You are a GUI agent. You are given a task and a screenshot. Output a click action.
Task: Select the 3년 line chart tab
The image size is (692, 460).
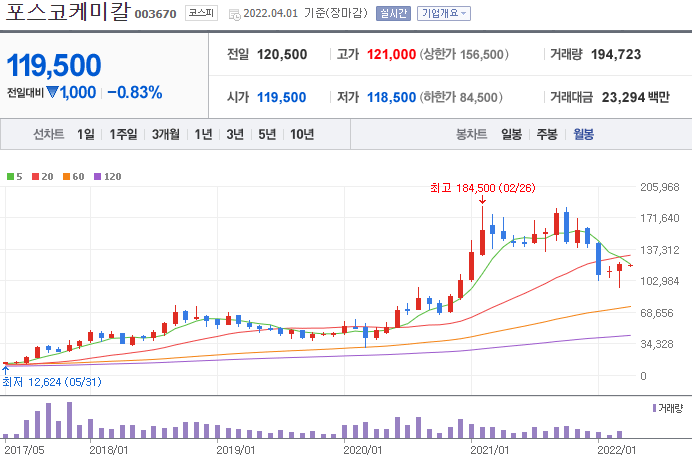point(235,134)
